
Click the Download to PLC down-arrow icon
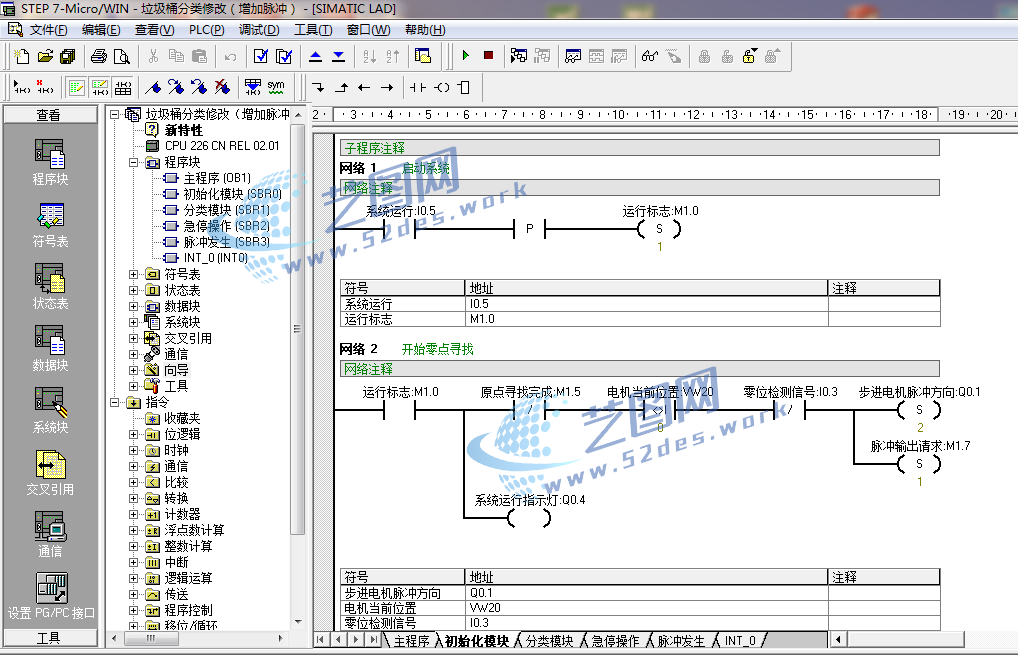[339, 56]
